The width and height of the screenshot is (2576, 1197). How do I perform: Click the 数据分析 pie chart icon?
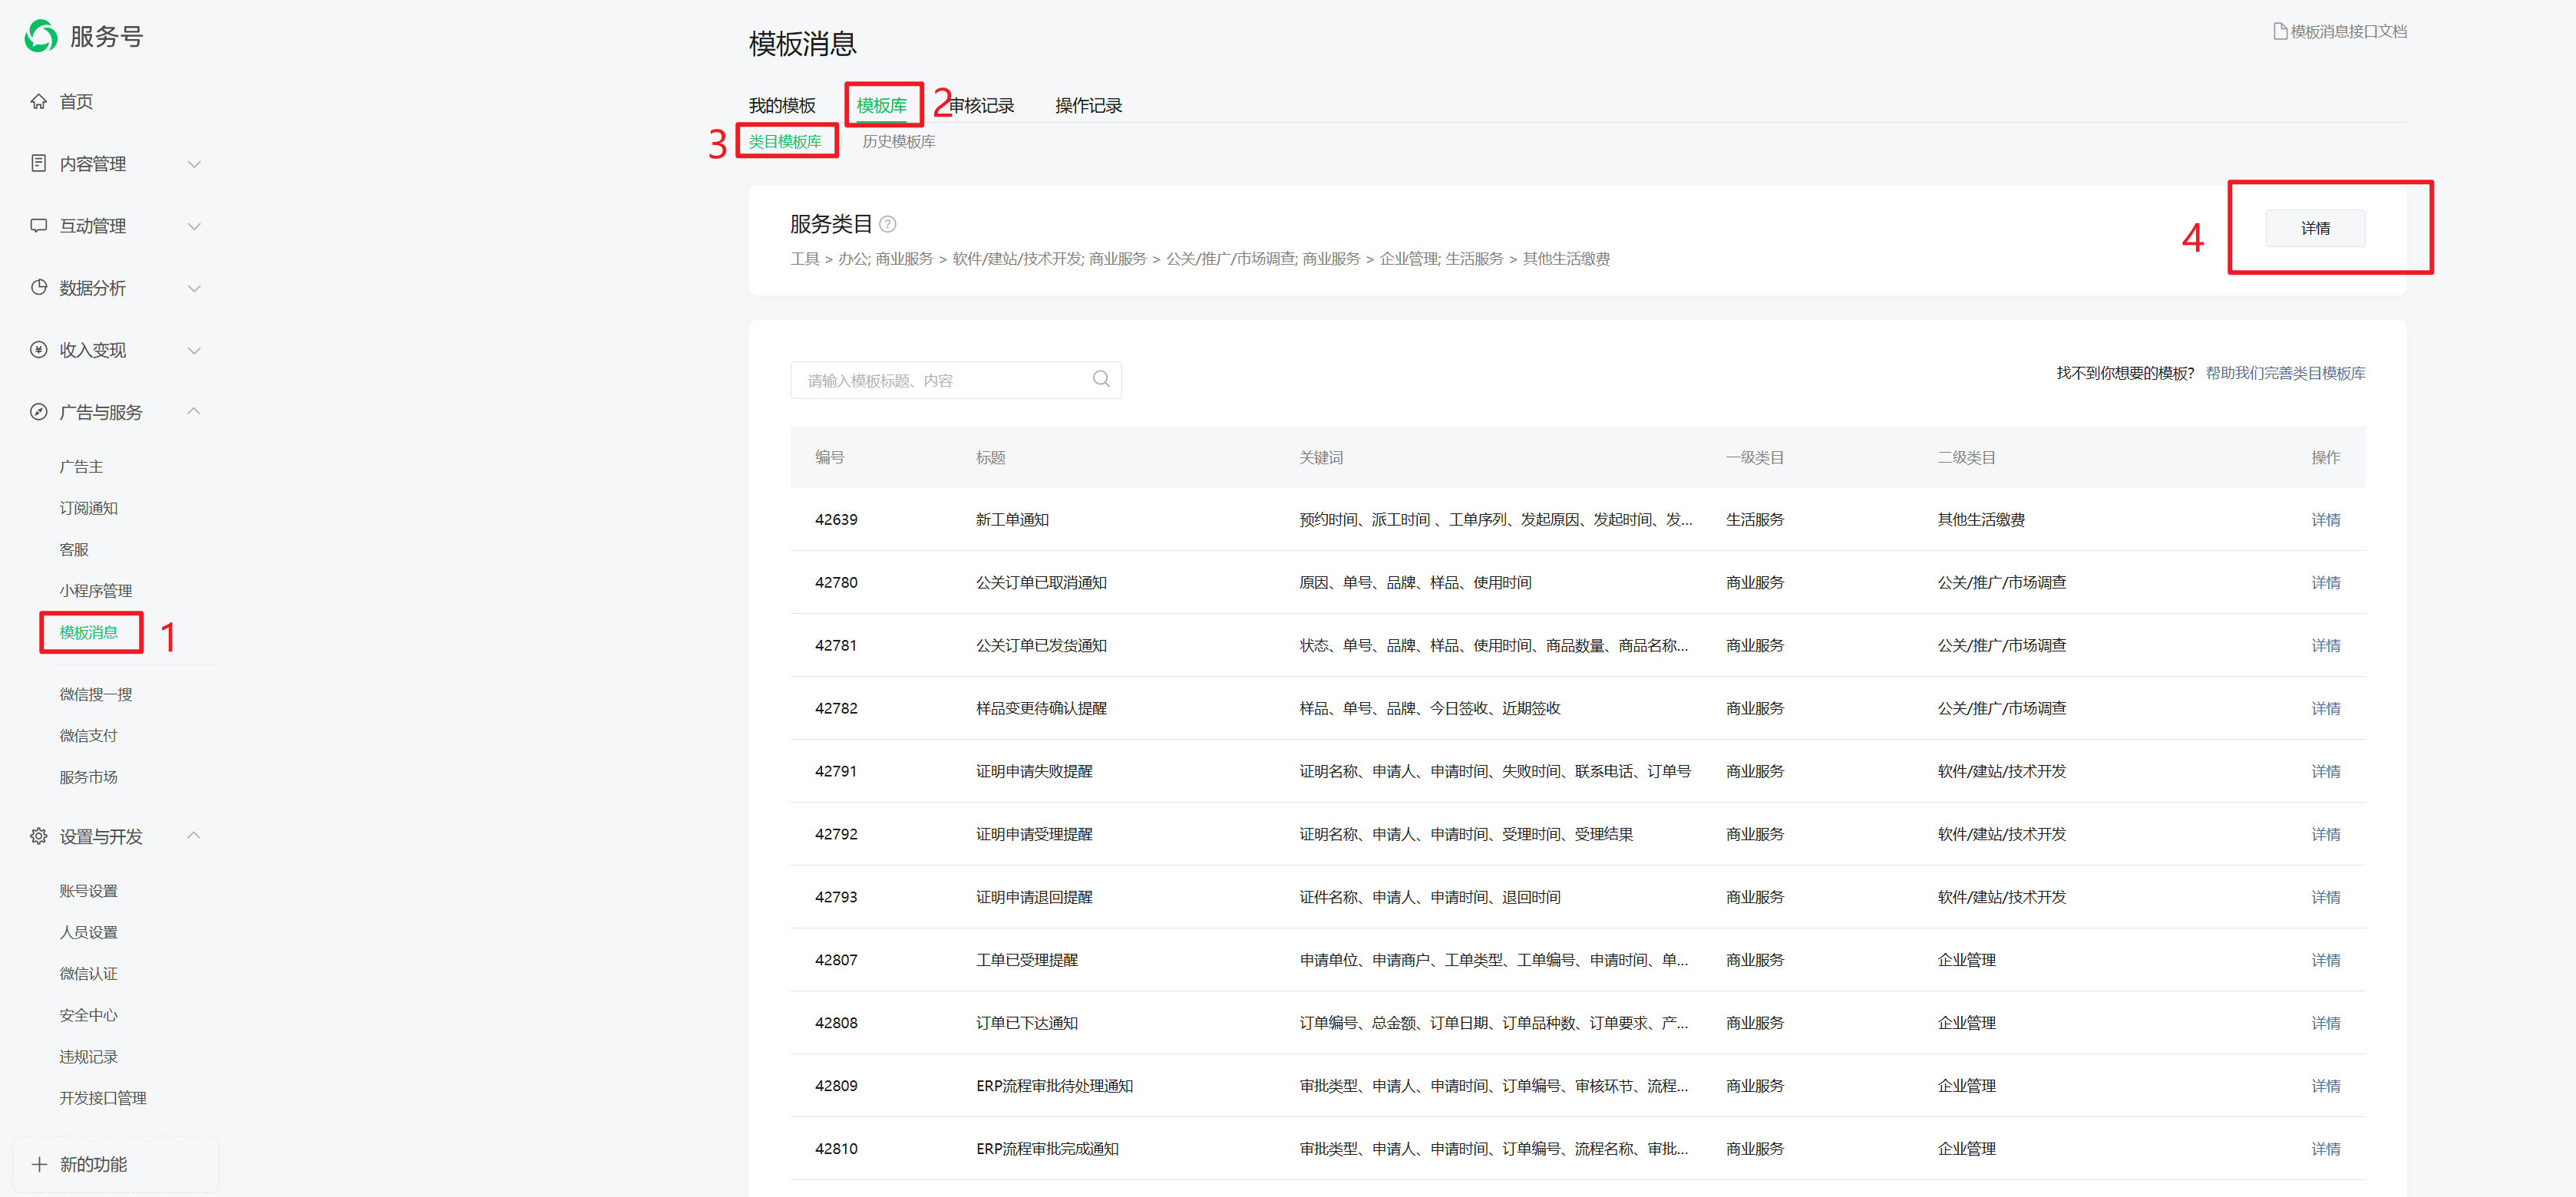coord(38,287)
